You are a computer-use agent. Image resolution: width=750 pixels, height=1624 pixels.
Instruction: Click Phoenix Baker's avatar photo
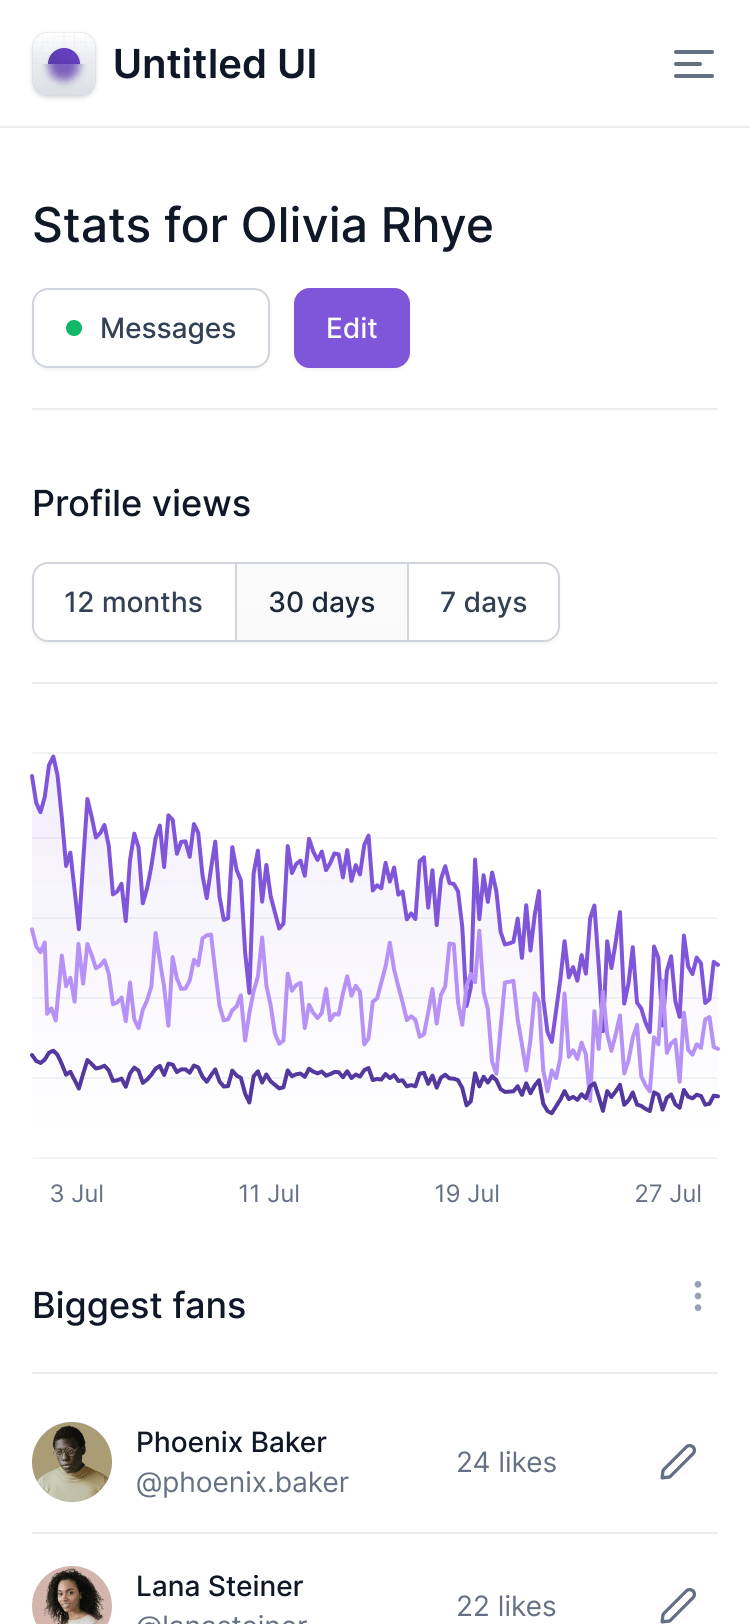click(72, 1462)
